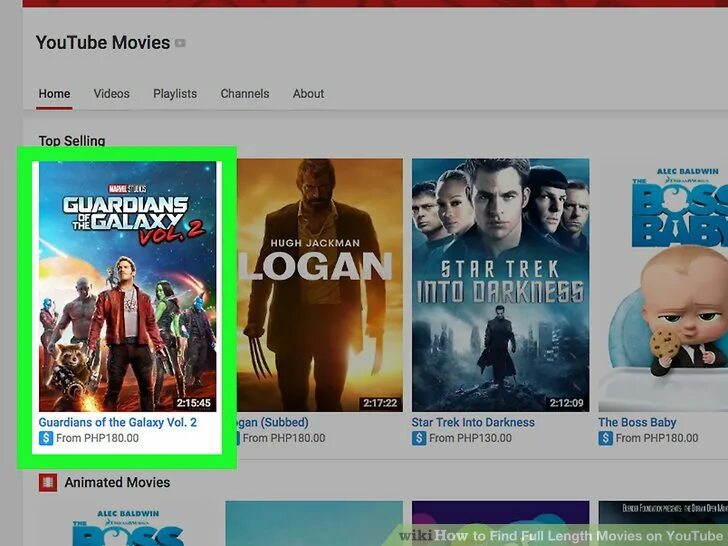
Task: Click the 2:15:45 duration on Guardians poster
Action: click(194, 403)
